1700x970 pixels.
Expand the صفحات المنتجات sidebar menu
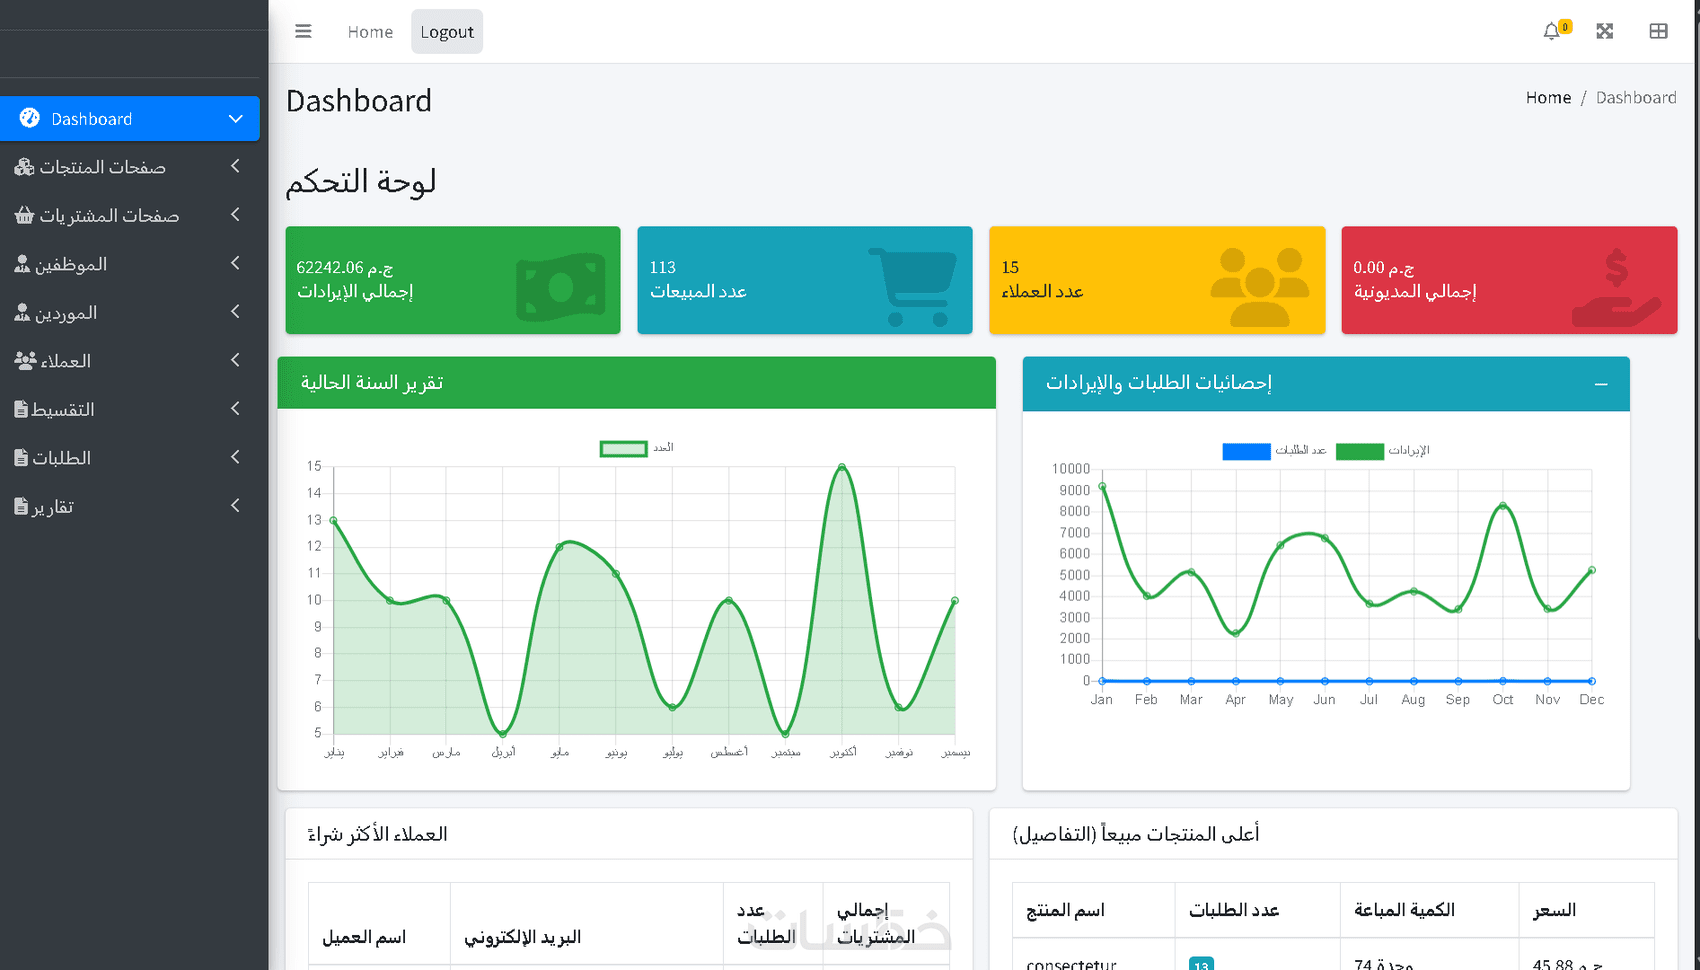pos(130,167)
